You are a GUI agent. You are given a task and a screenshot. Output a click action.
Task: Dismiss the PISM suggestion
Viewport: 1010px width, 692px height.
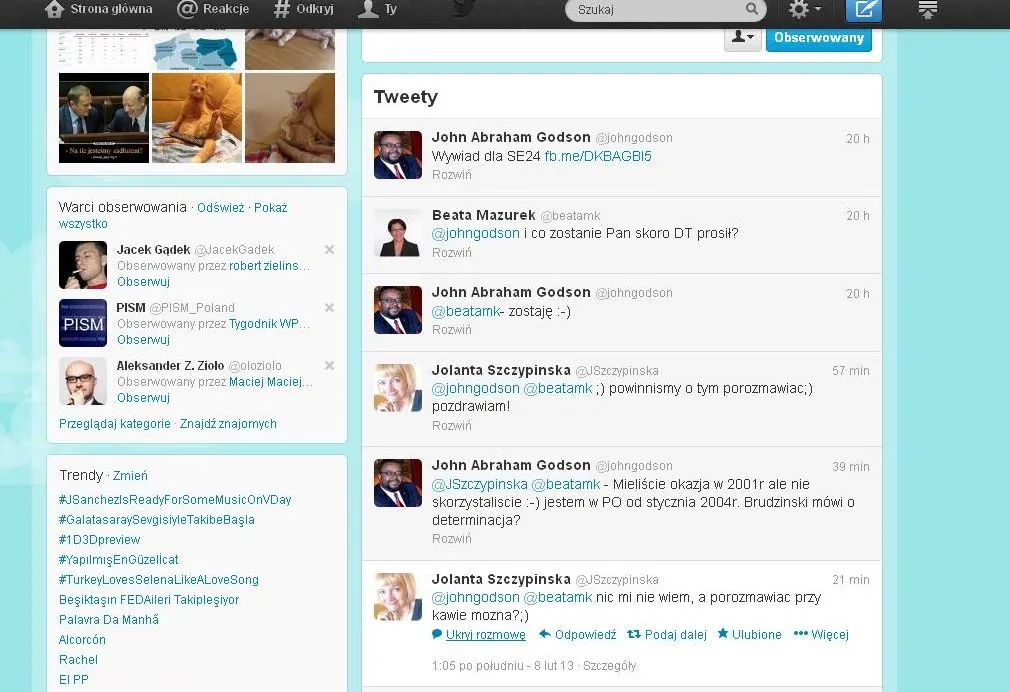tap(329, 308)
